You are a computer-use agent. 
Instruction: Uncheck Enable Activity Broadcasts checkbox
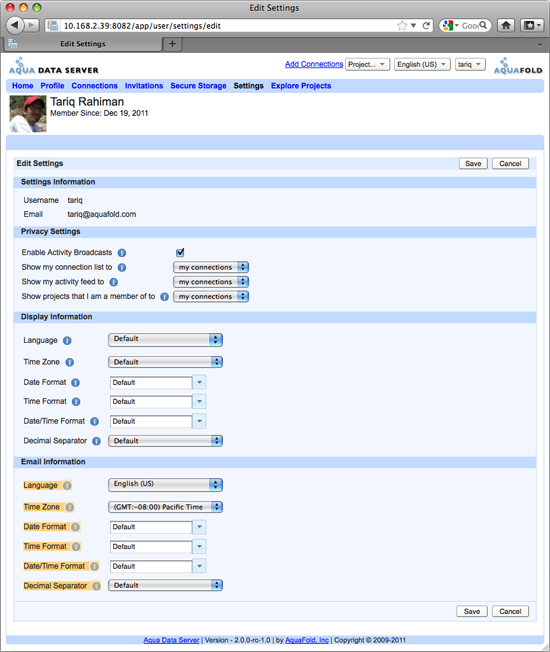180,252
